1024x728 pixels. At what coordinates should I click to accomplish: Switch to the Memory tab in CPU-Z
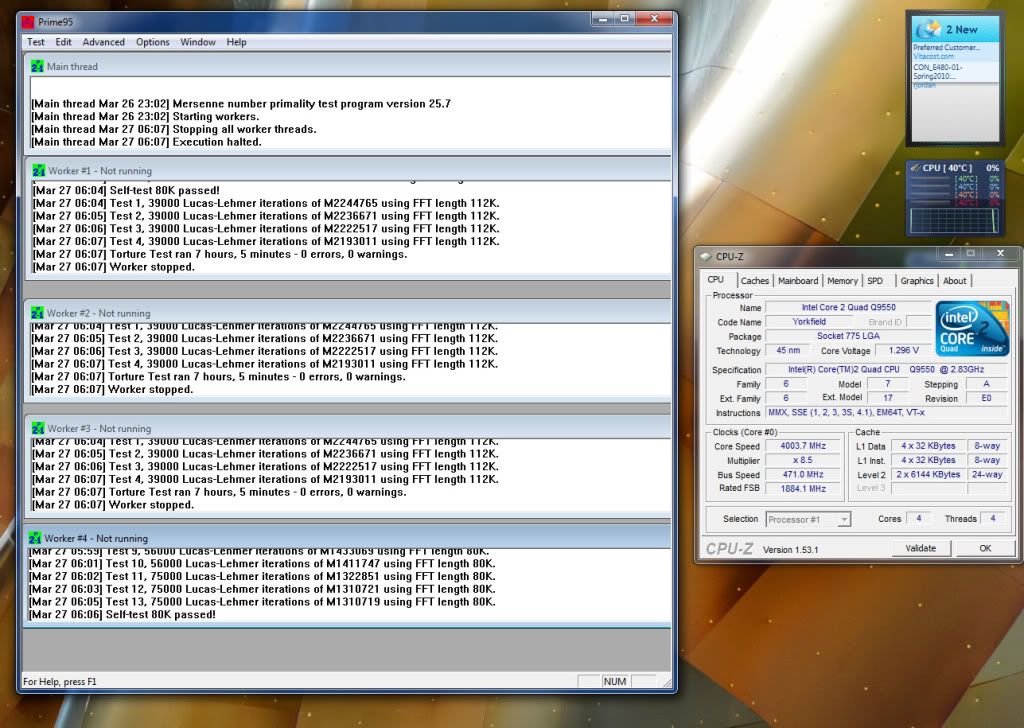point(842,281)
